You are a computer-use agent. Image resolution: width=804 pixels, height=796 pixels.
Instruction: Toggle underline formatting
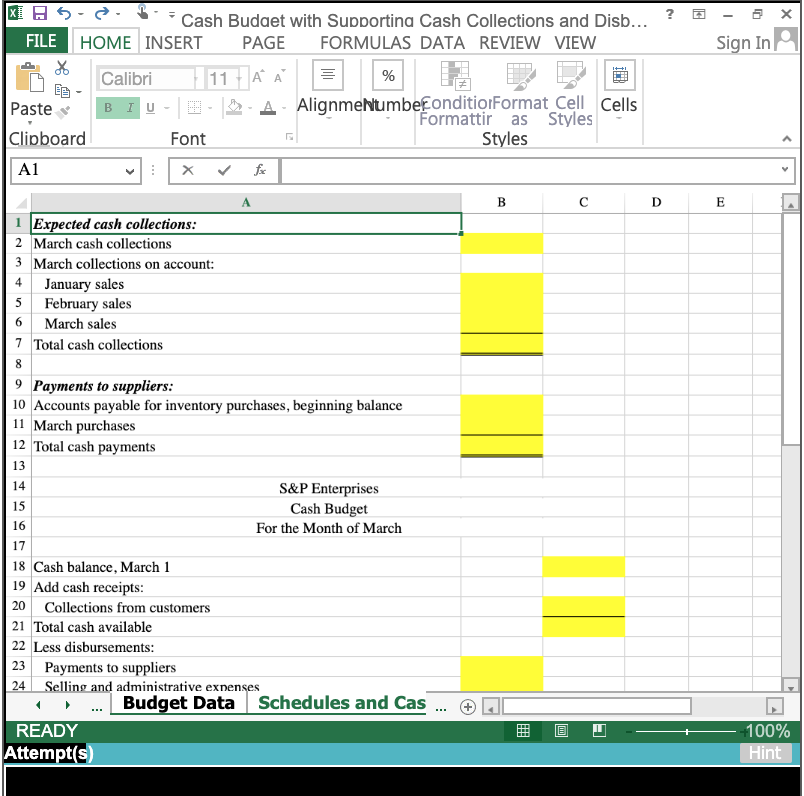pos(149,107)
